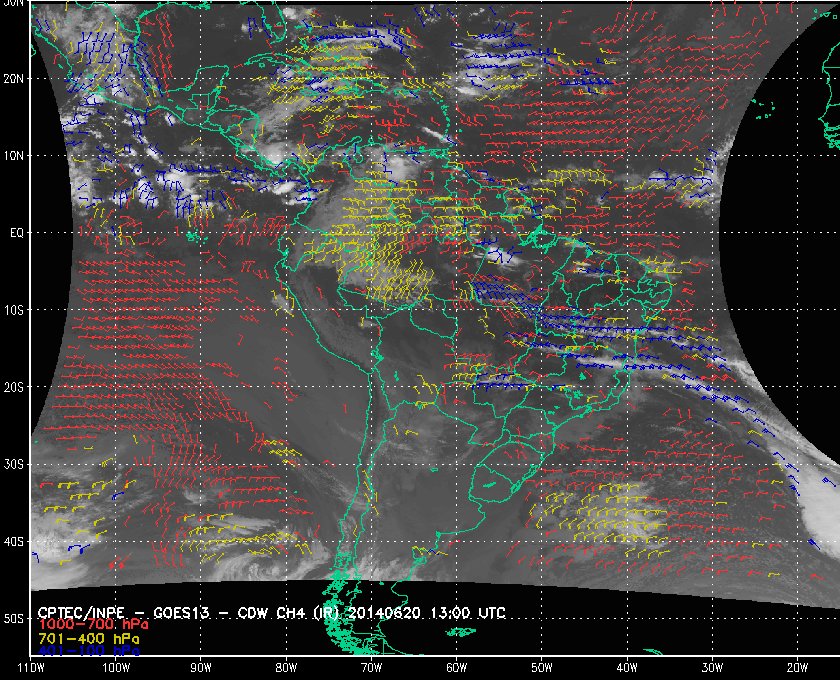Click the 110W longitude label
Screen dimensions: 840x680
pos(31,667)
